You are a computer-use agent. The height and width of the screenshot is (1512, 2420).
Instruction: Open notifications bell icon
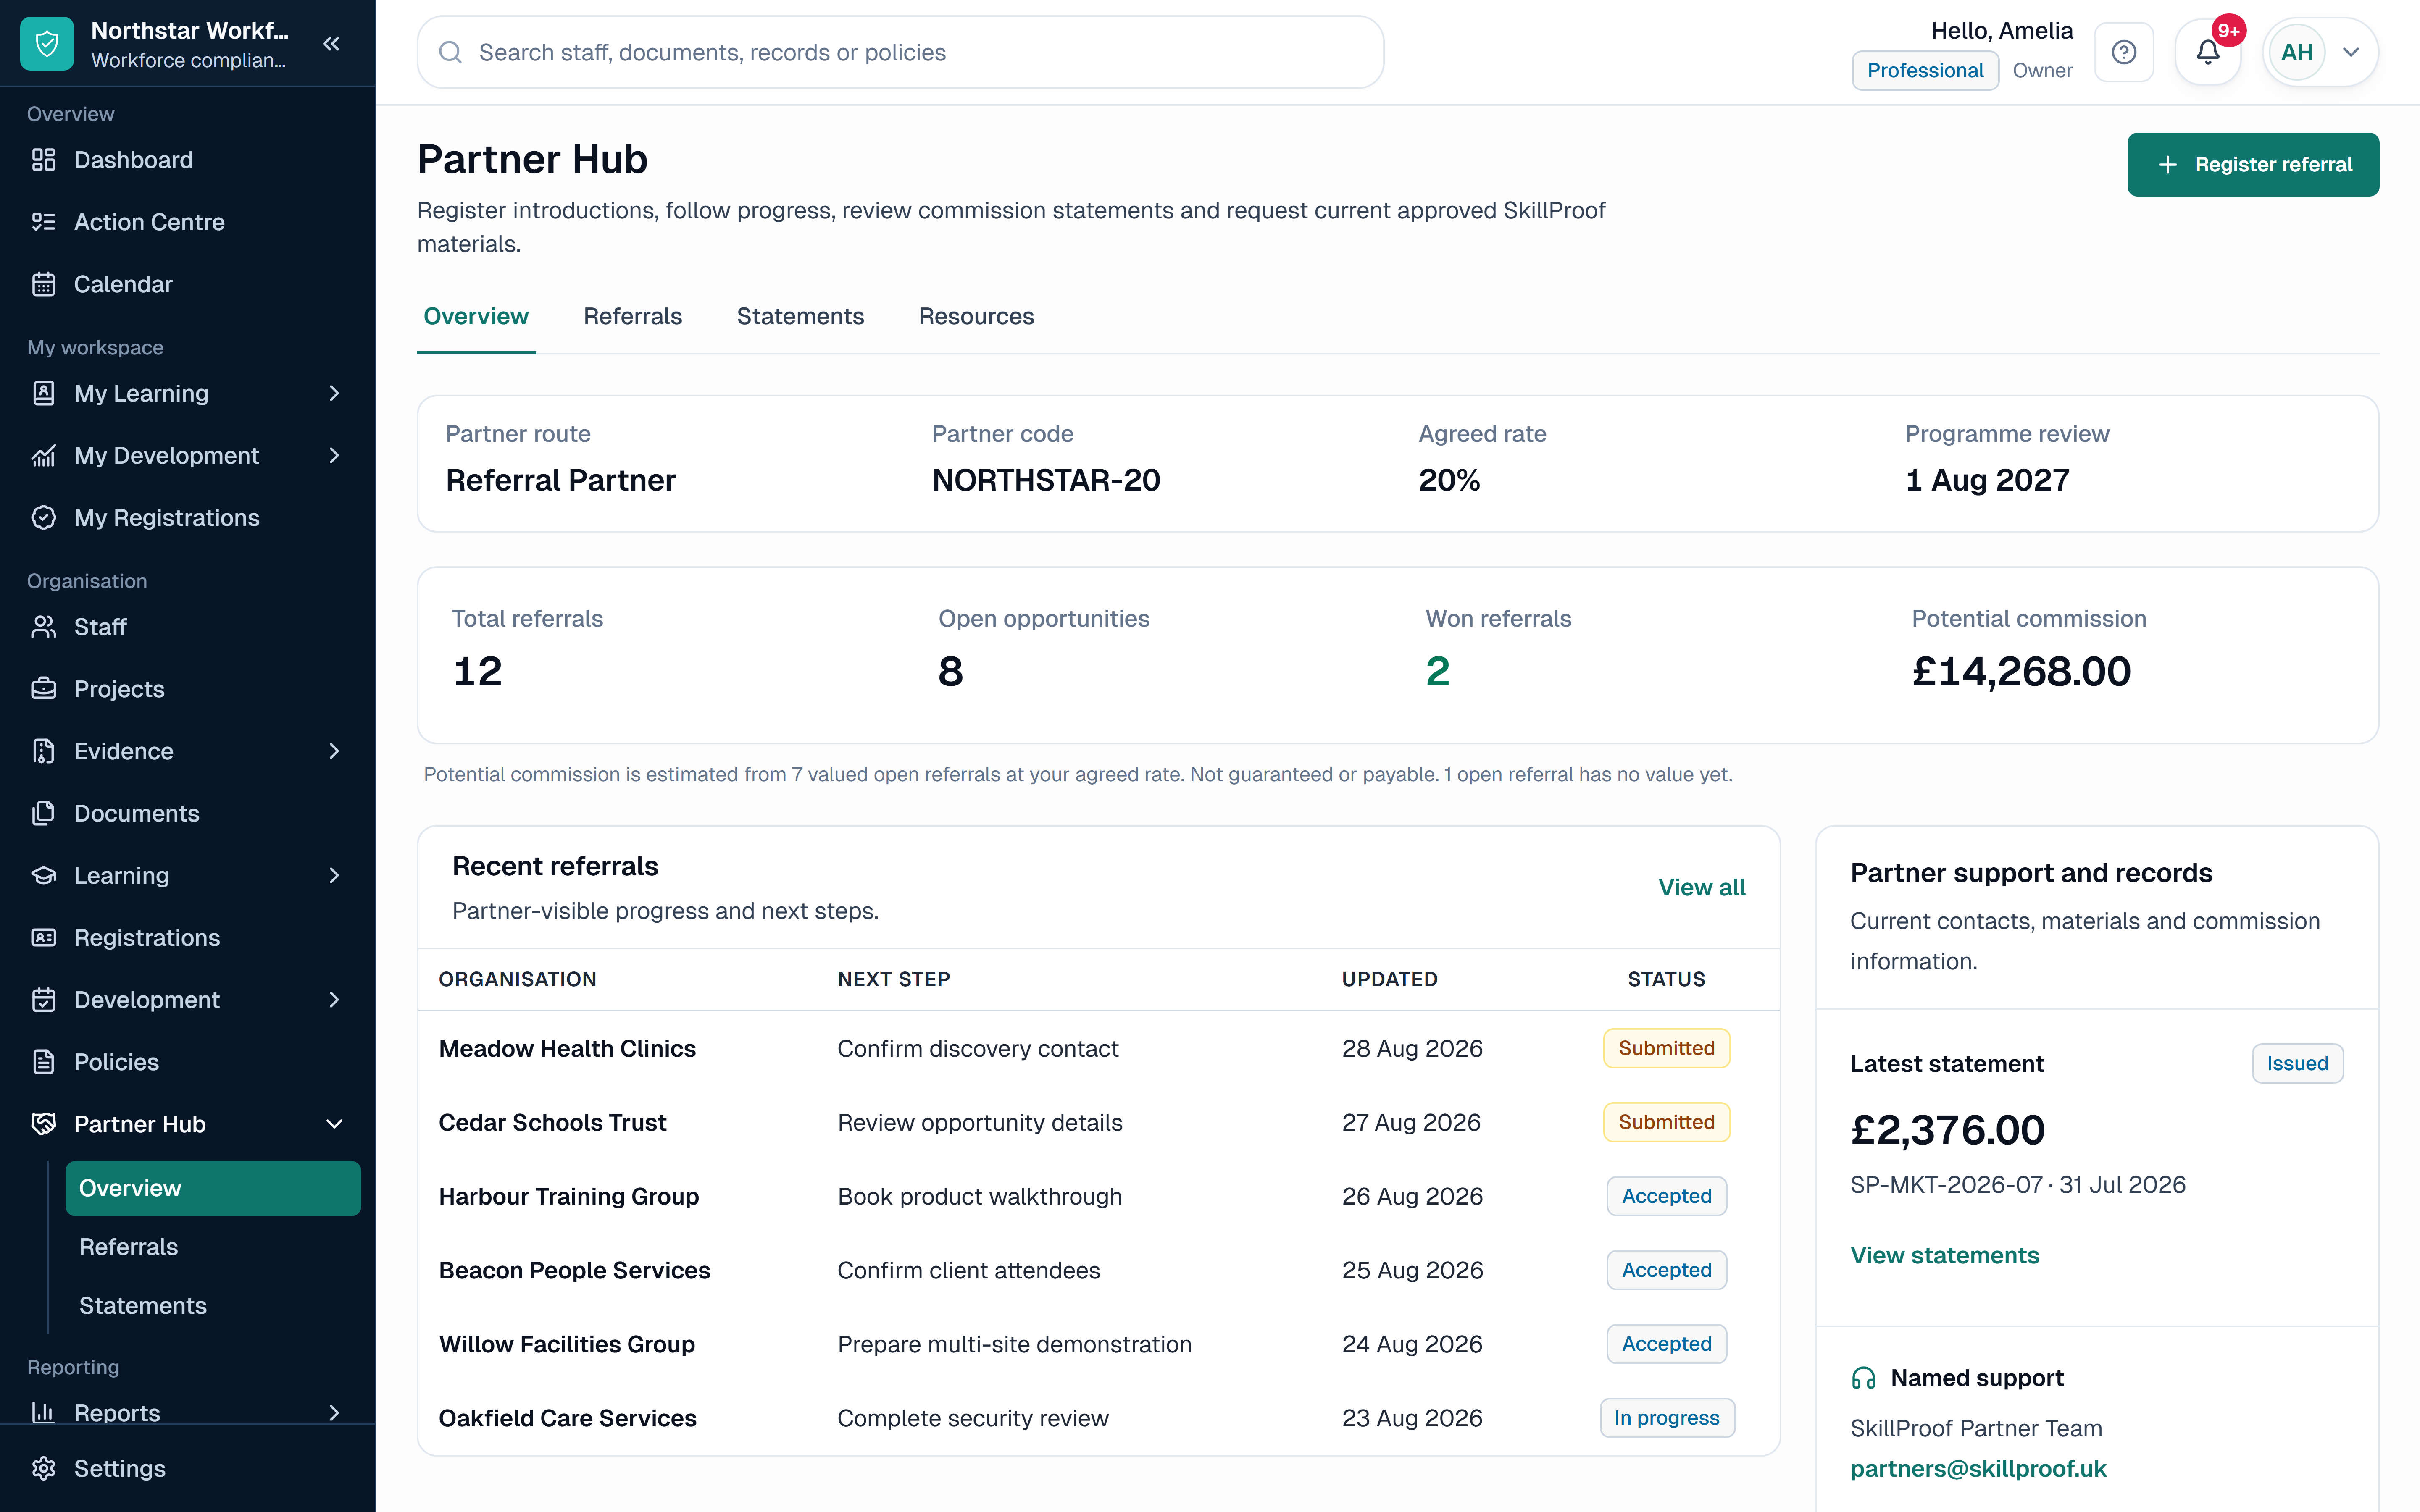point(2208,52)
